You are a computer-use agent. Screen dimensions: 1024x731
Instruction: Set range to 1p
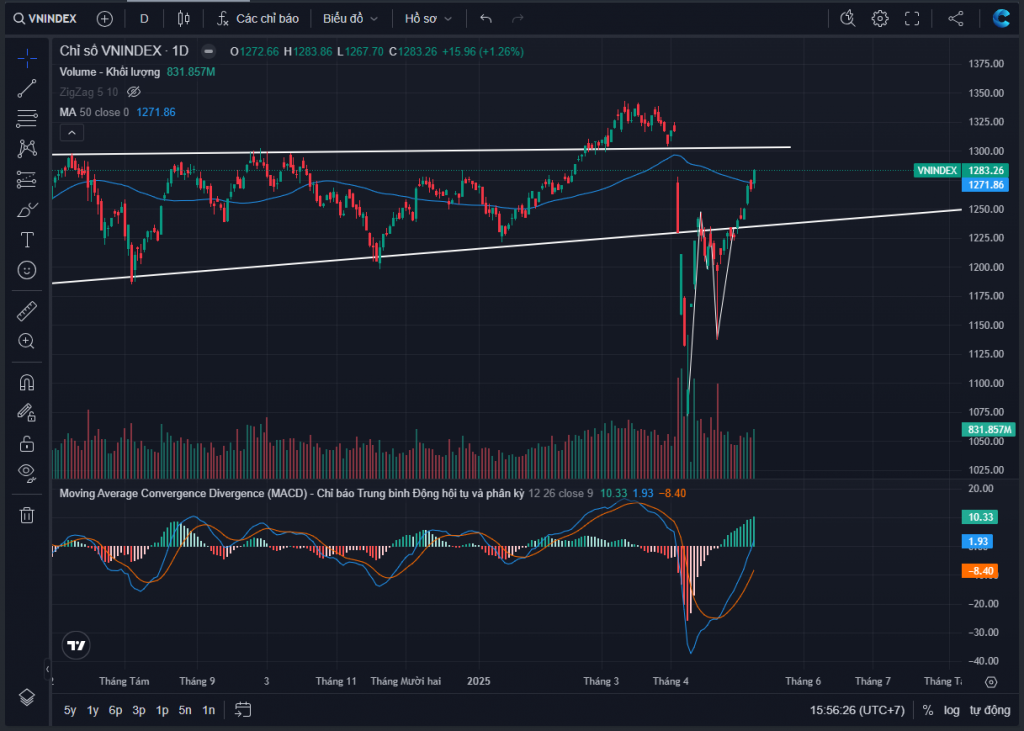162,710
